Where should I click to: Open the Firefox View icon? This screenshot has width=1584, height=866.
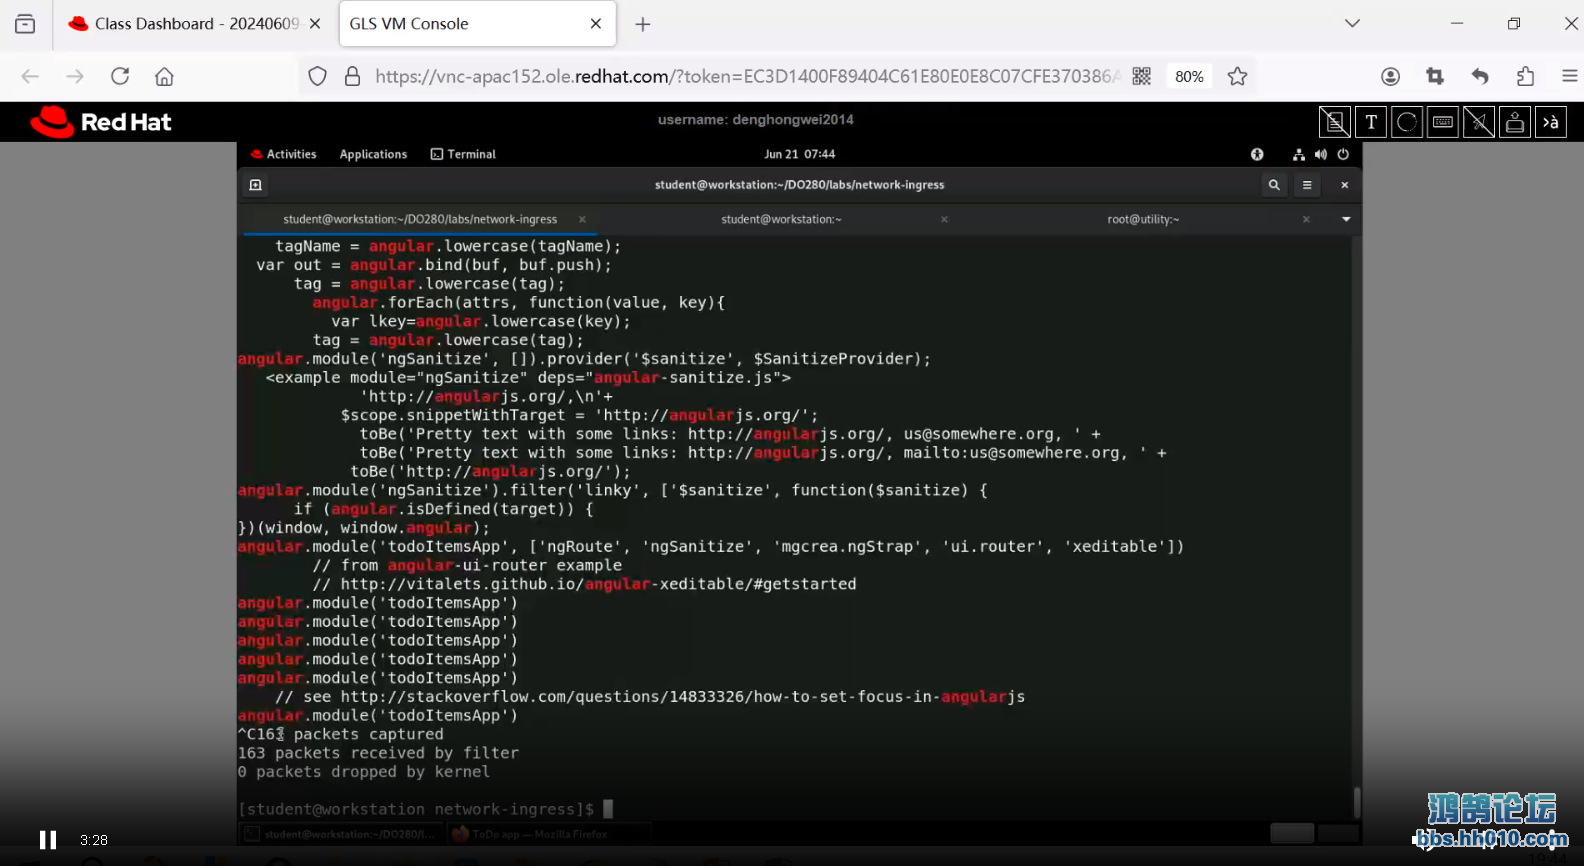(x=25, y=24)
